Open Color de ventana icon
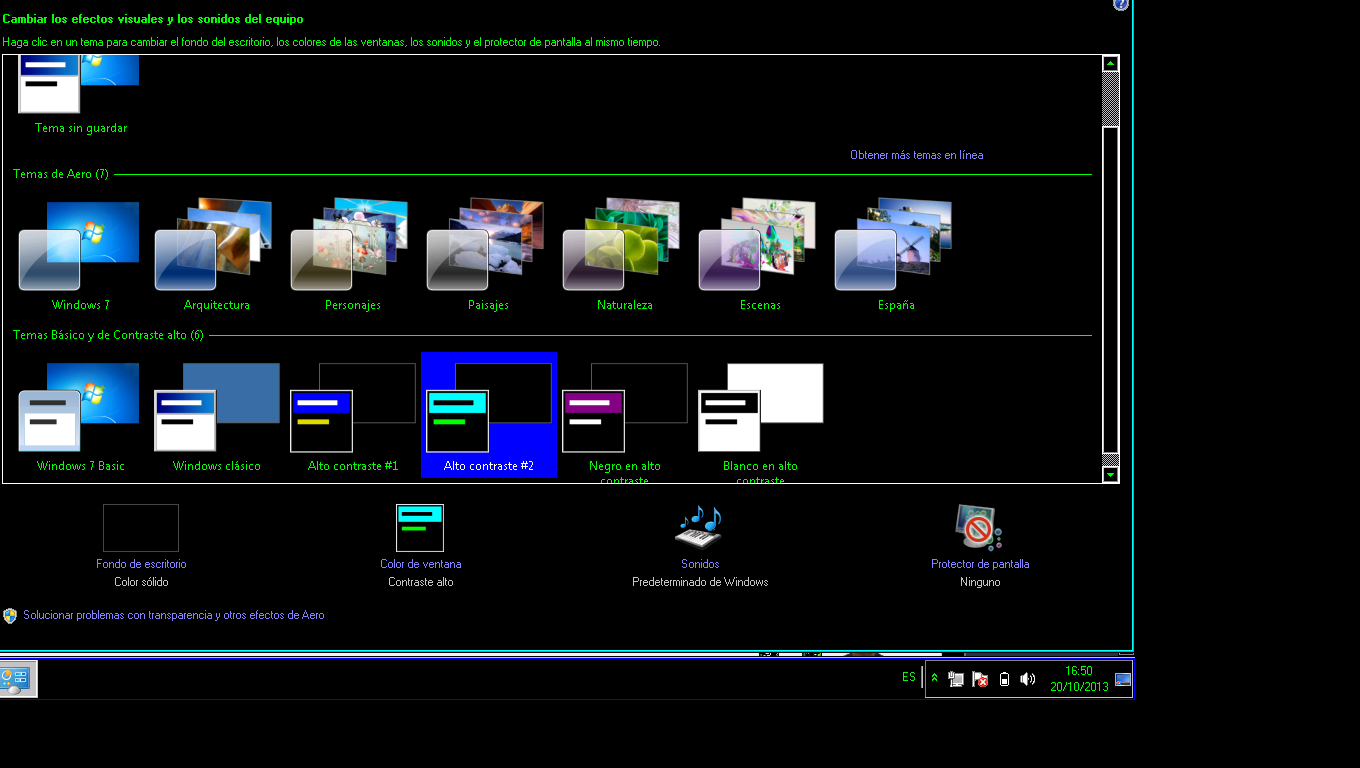This screenshot has height=768, width=1360. click(420, 528)
